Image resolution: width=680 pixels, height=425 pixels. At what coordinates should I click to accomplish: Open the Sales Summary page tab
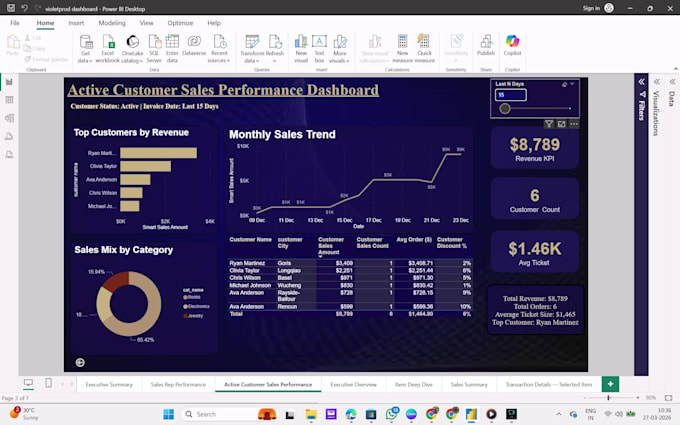click(469, 384)
